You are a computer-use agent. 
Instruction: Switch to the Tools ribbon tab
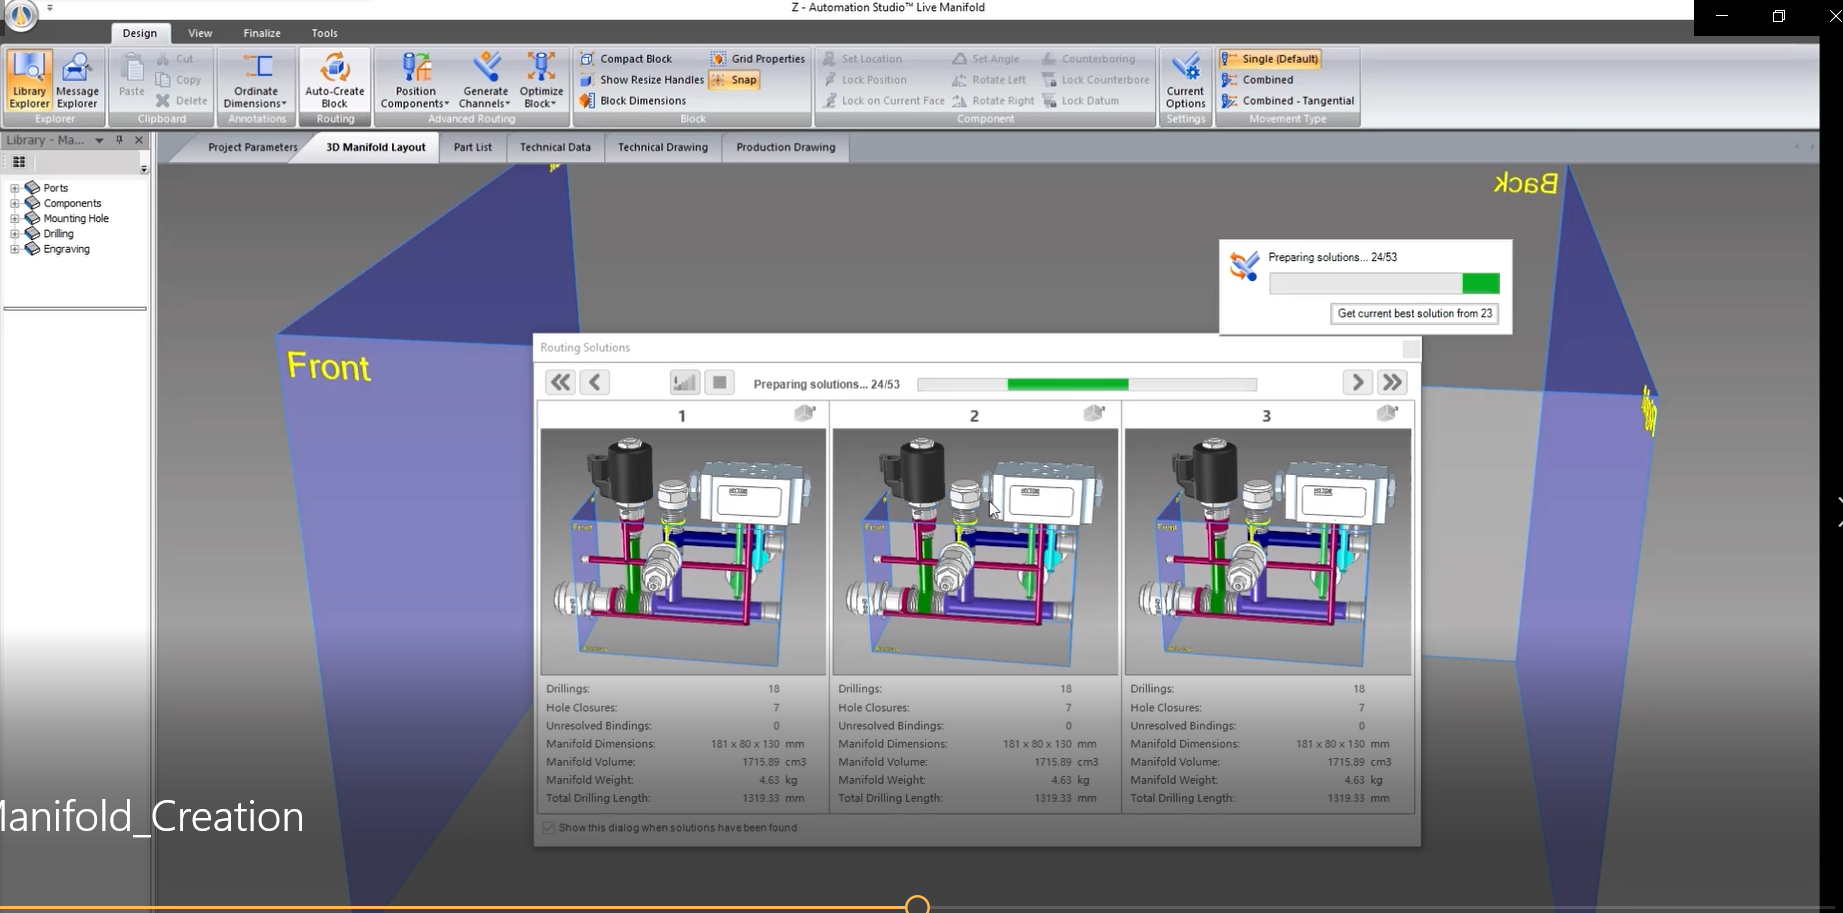pos(325,33)
